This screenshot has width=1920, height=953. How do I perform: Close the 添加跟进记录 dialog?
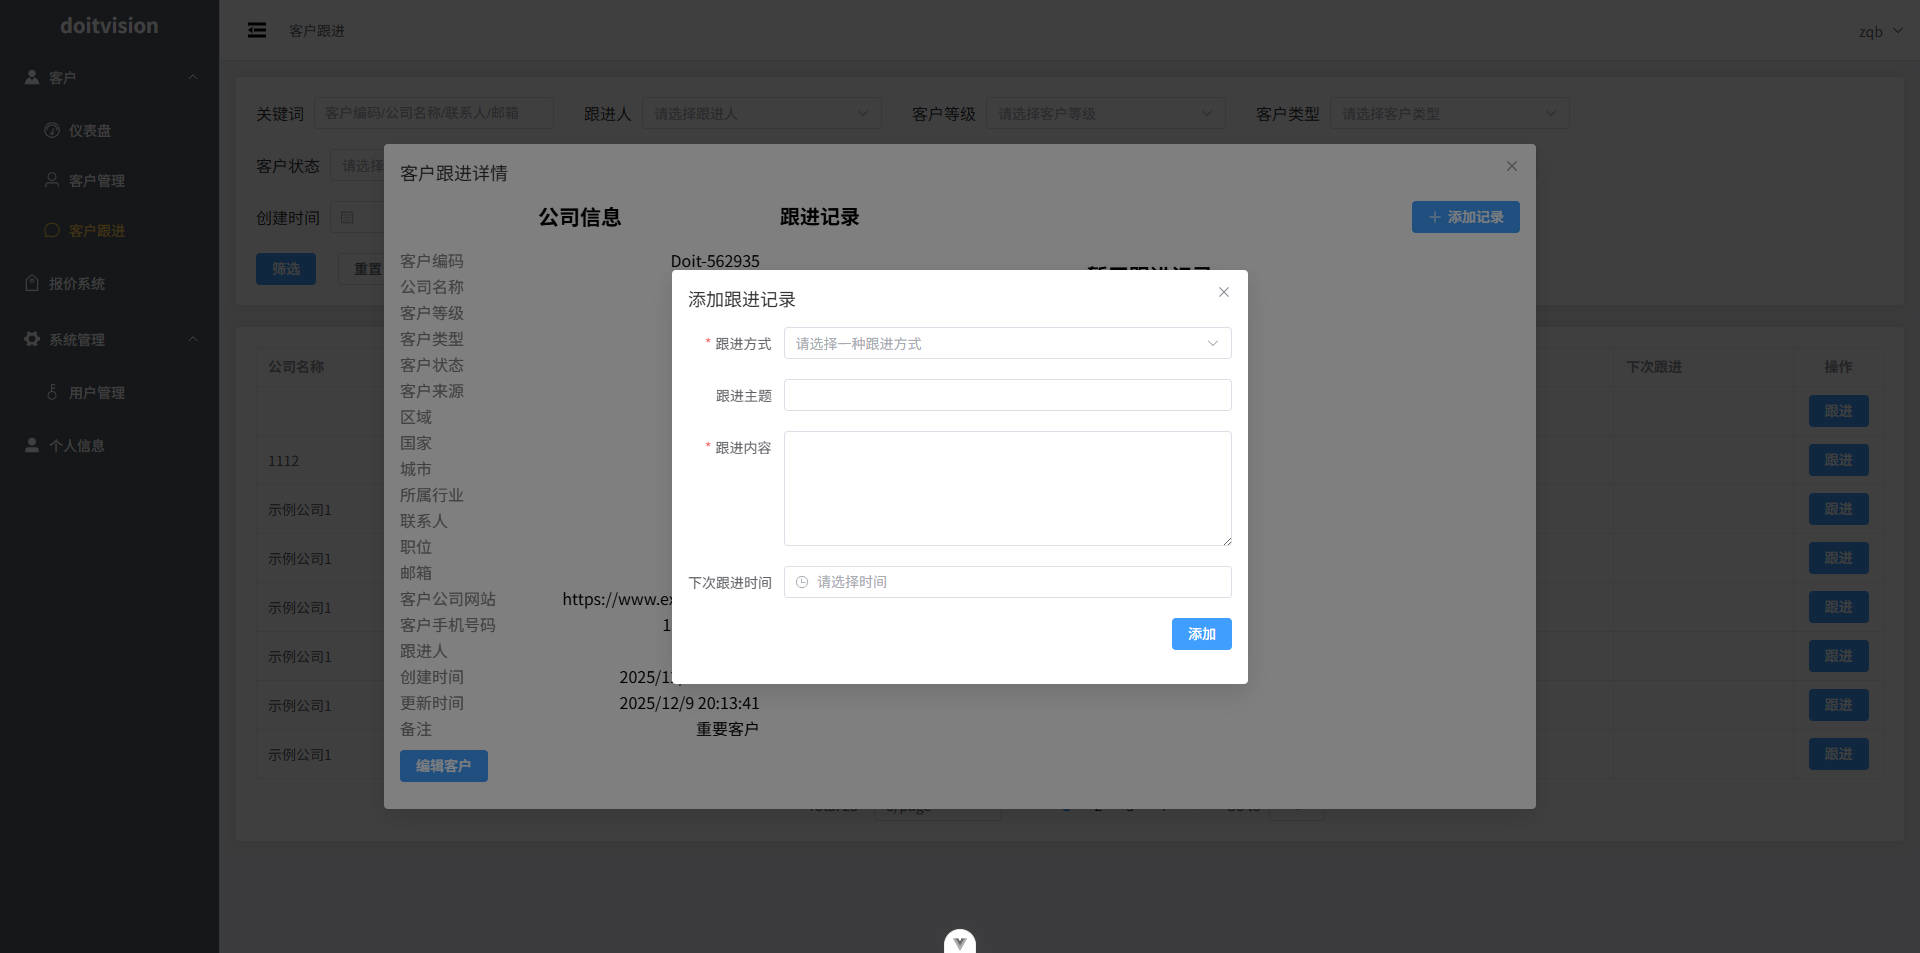(1223, 292)
